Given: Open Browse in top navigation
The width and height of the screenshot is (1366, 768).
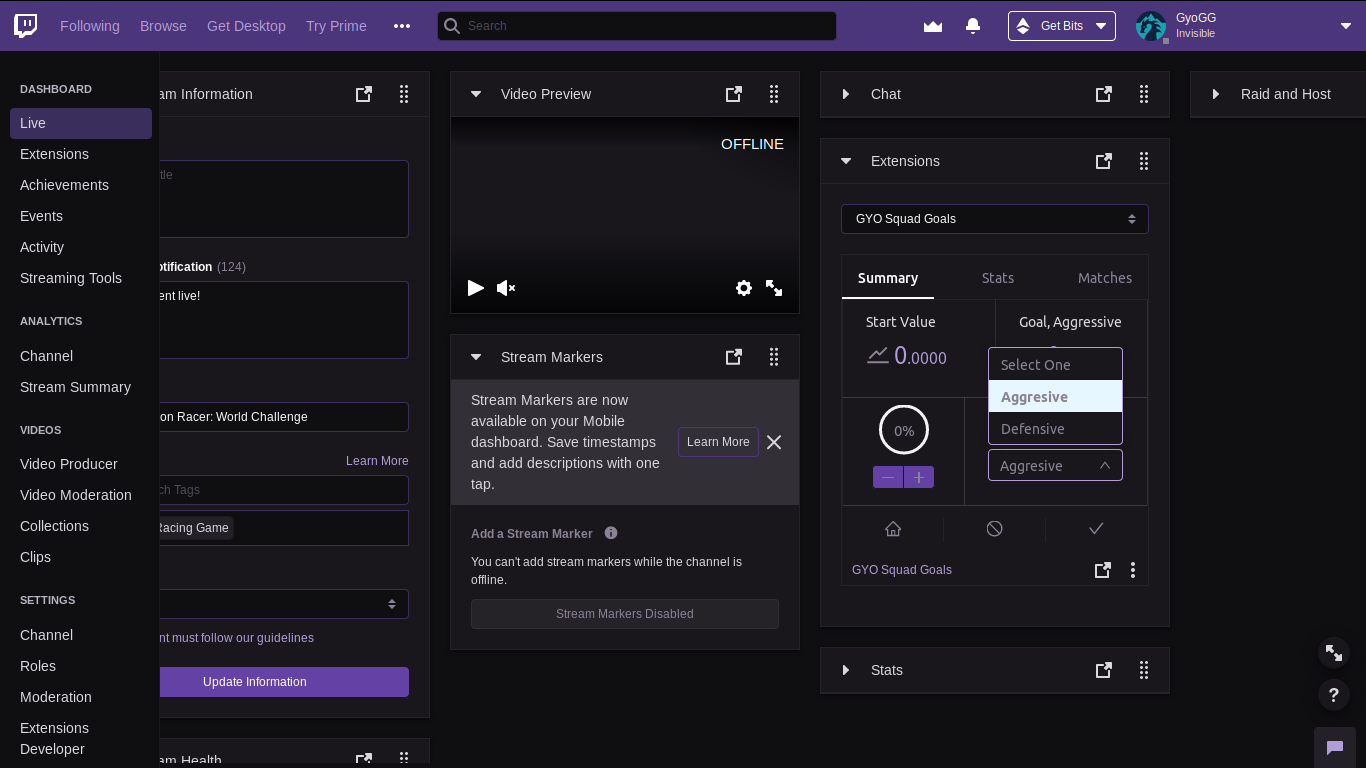Looking at the screenshot, I should 163,26.
